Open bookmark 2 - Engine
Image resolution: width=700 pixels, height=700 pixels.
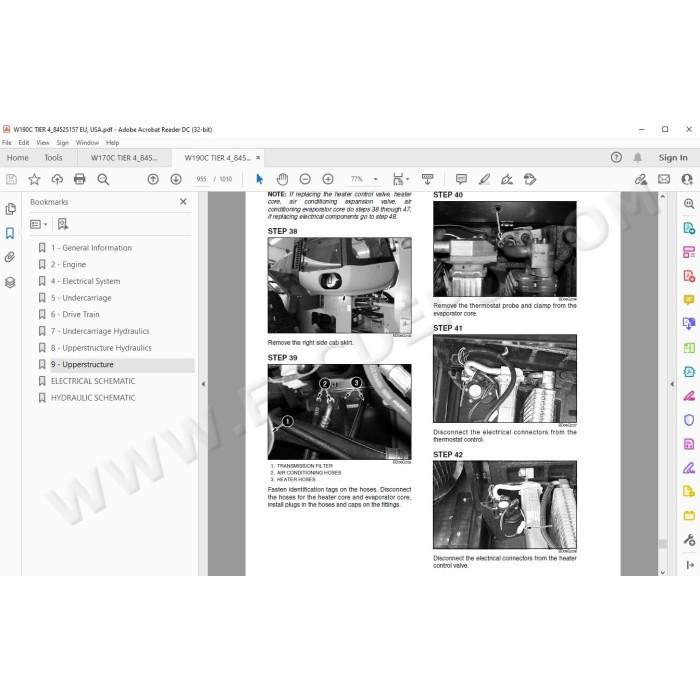[68, 264]
